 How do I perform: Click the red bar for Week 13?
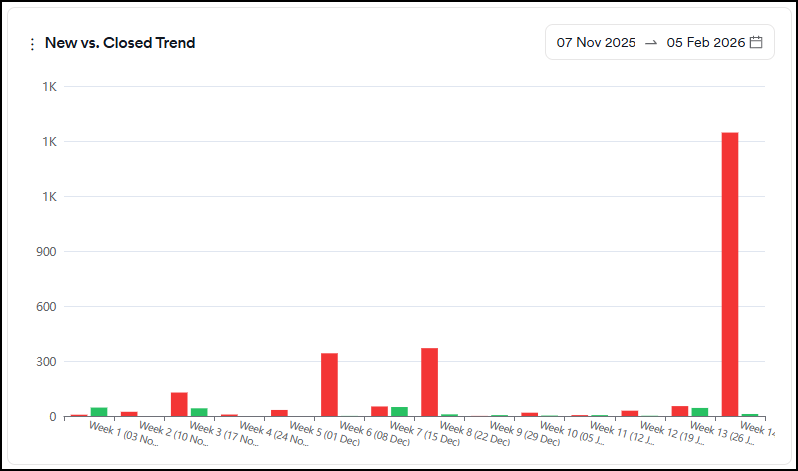pos(680,411)
